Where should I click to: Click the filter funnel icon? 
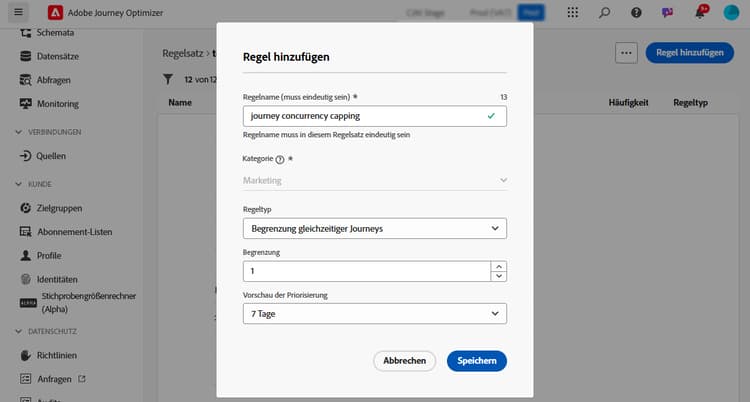[167, 79]
